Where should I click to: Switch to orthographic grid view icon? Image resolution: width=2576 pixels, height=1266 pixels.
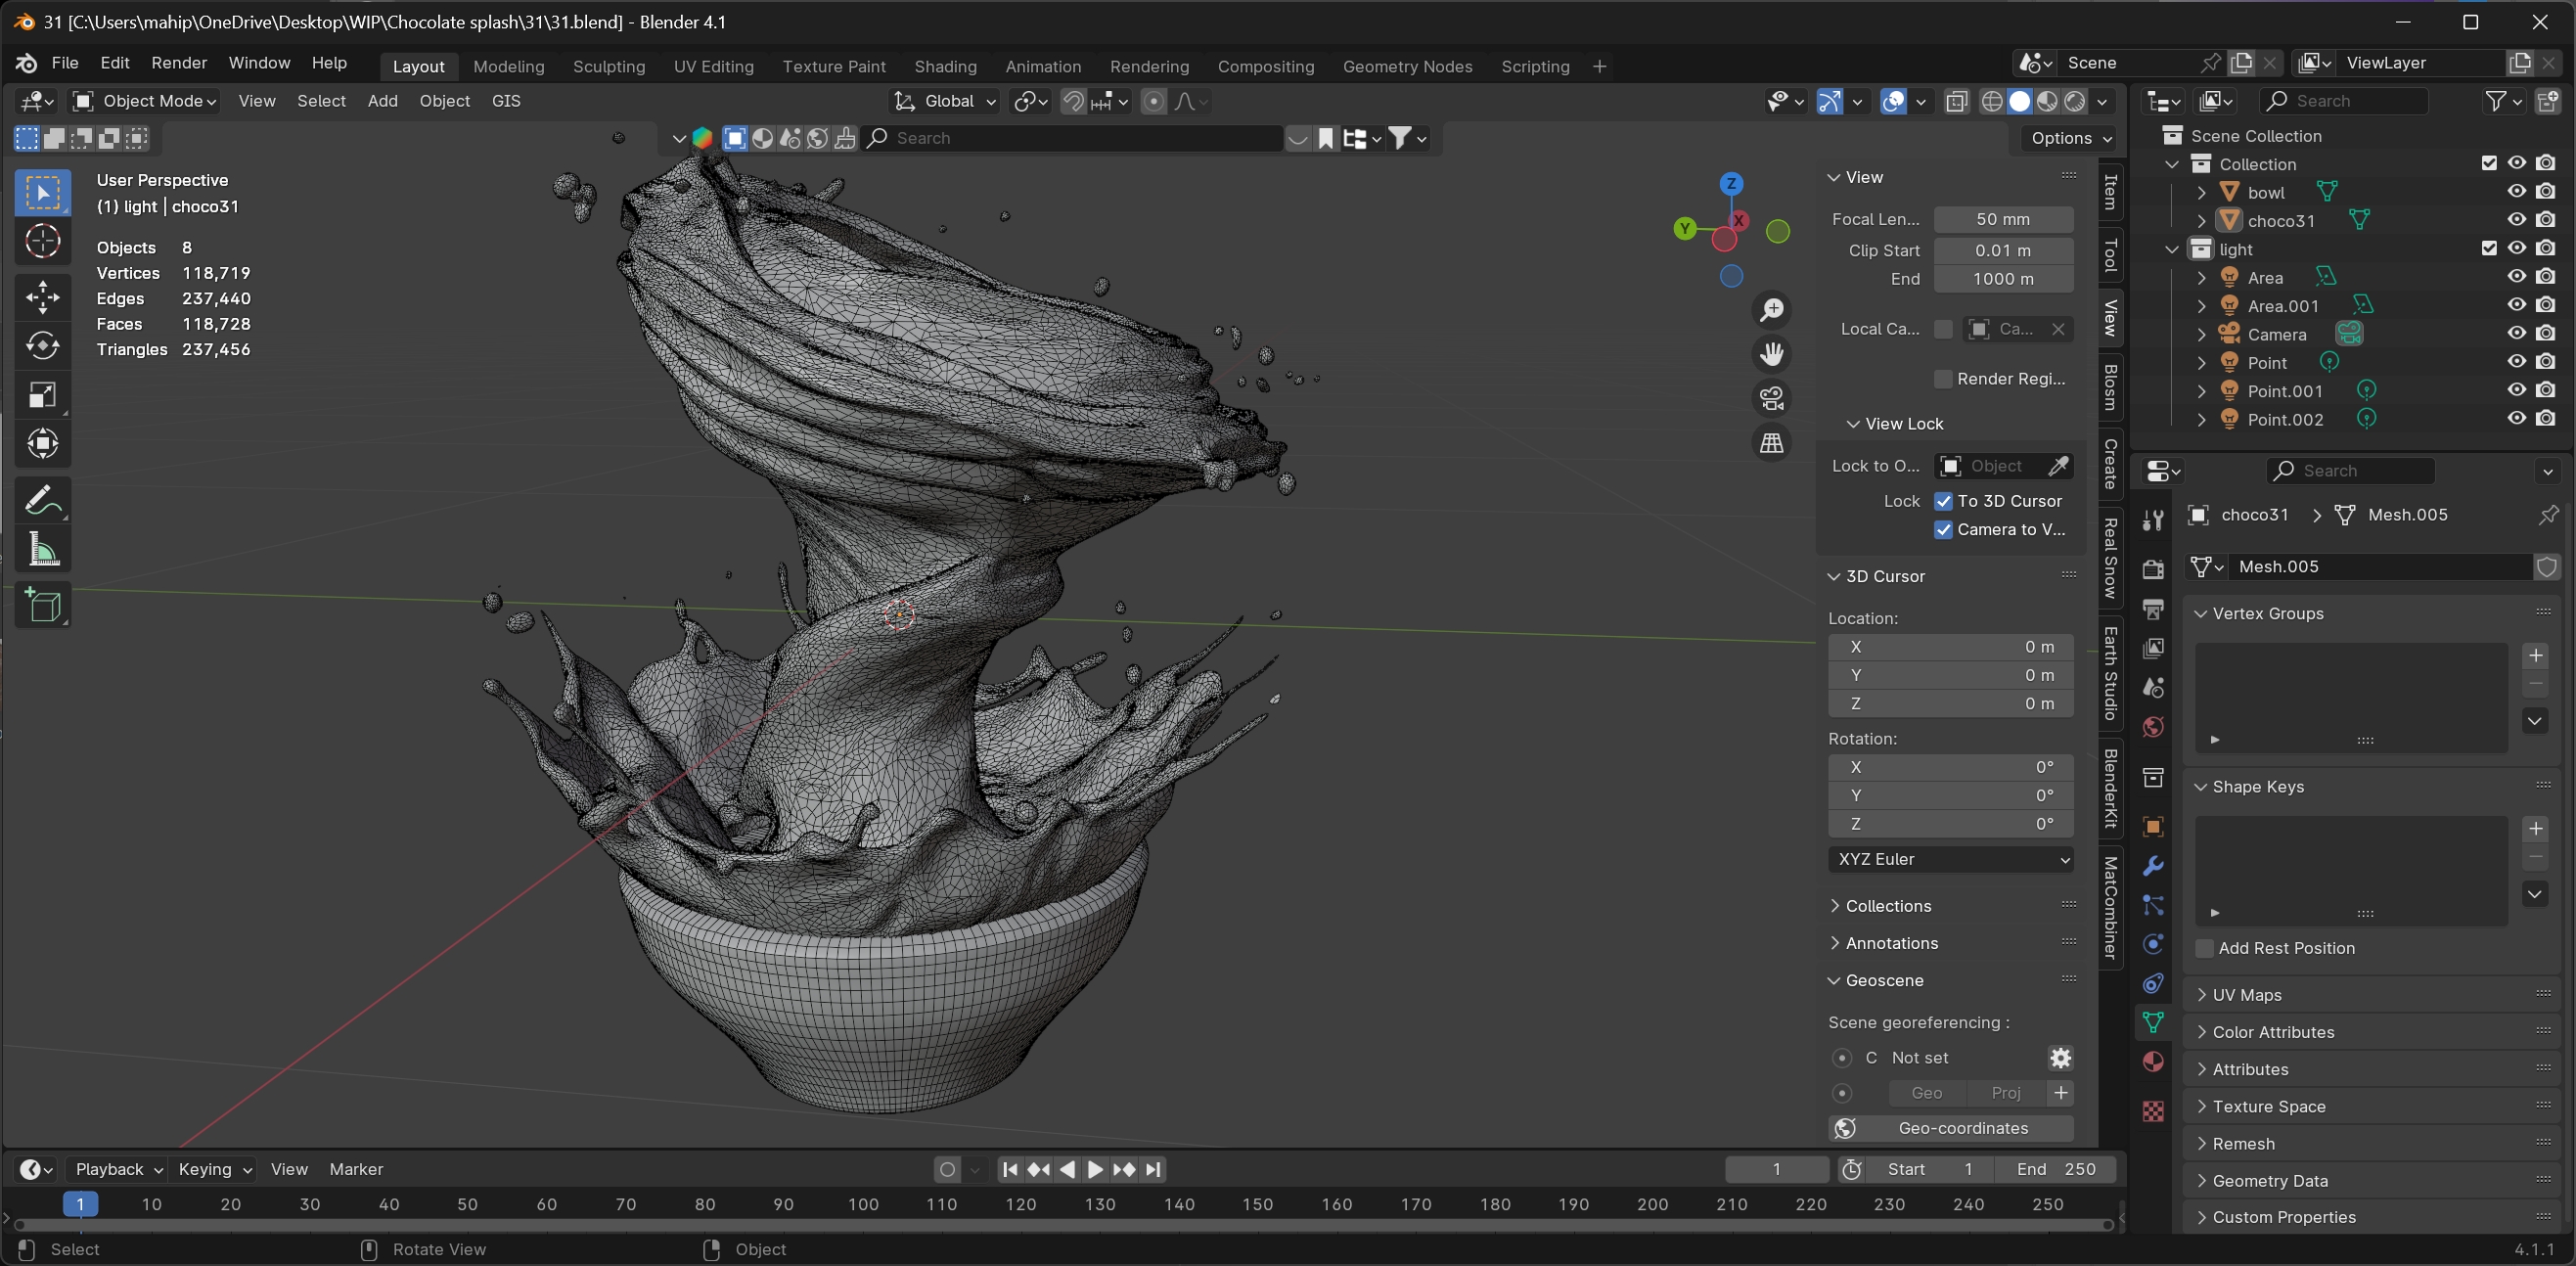click(x=1771, y=442)
